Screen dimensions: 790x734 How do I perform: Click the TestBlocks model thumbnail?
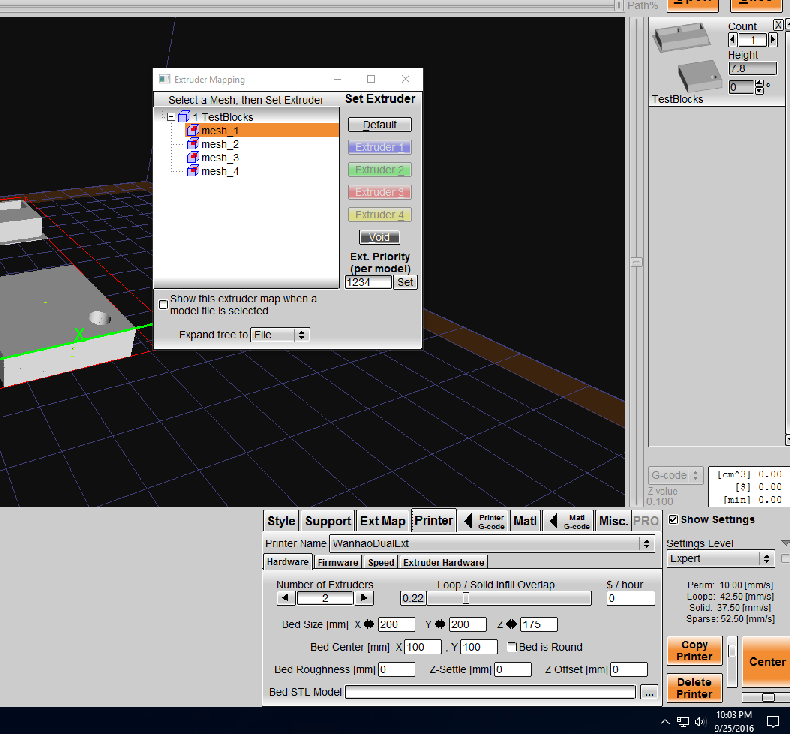pyautogui.click(x=689, y=58)
